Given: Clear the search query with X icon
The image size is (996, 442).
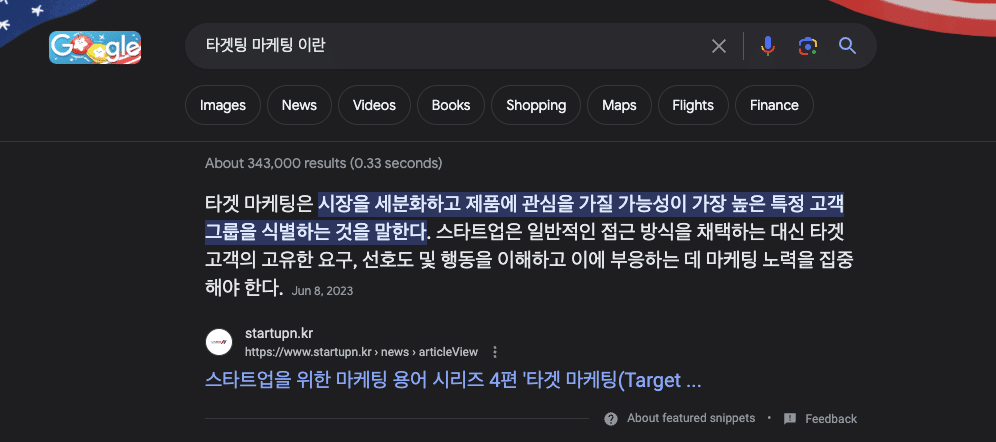Looking at the screenshot, I should point(718,46).
